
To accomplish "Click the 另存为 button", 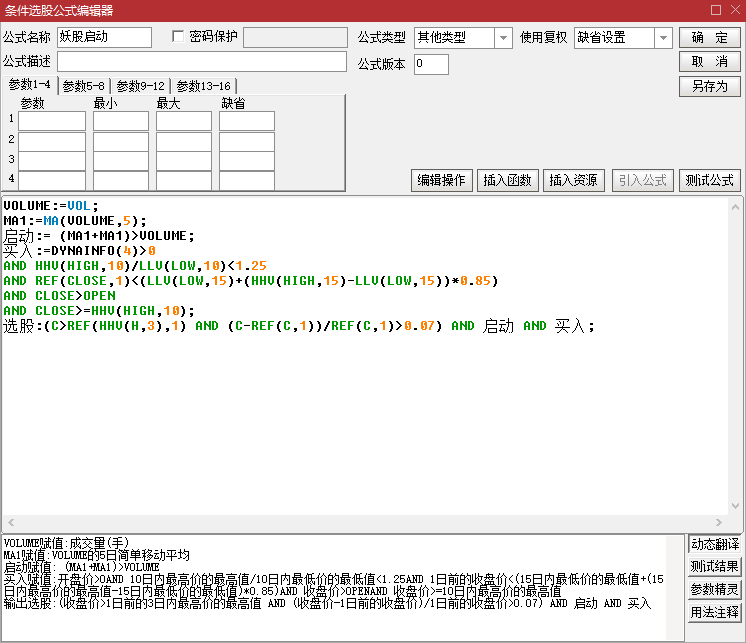I will pos(709,87).
